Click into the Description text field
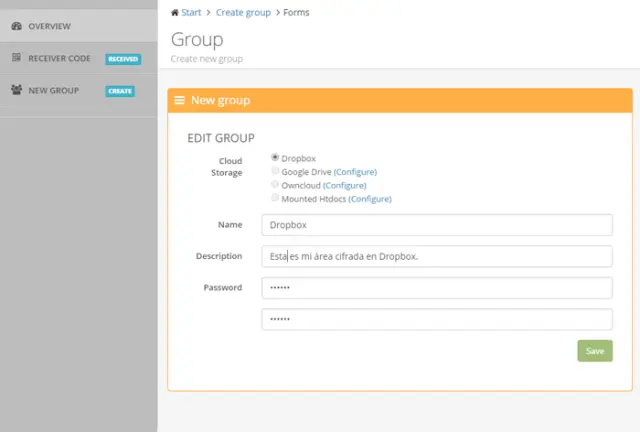640x432 pixels. (436, 257)
